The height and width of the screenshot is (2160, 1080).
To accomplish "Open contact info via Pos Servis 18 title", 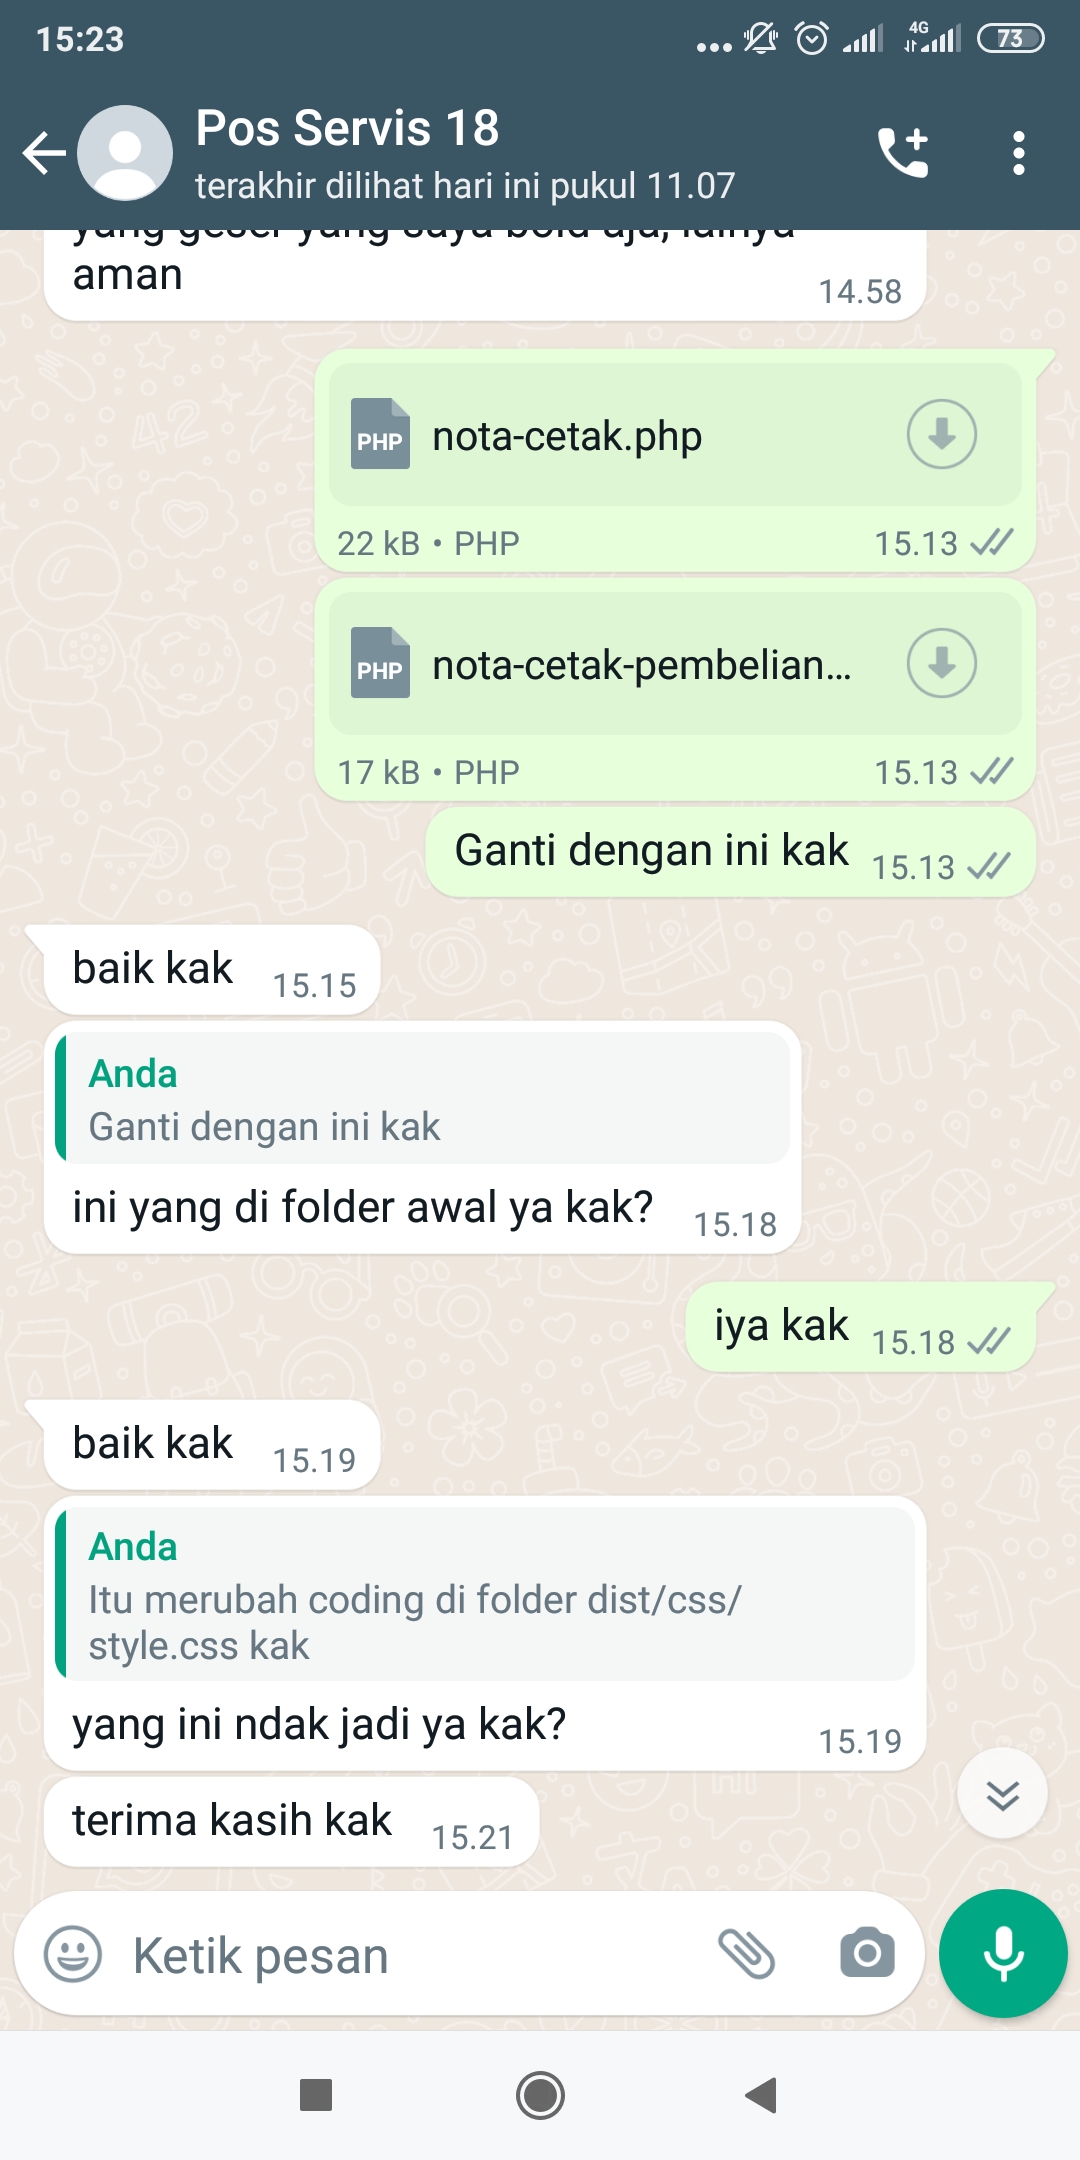I will 347,128.
